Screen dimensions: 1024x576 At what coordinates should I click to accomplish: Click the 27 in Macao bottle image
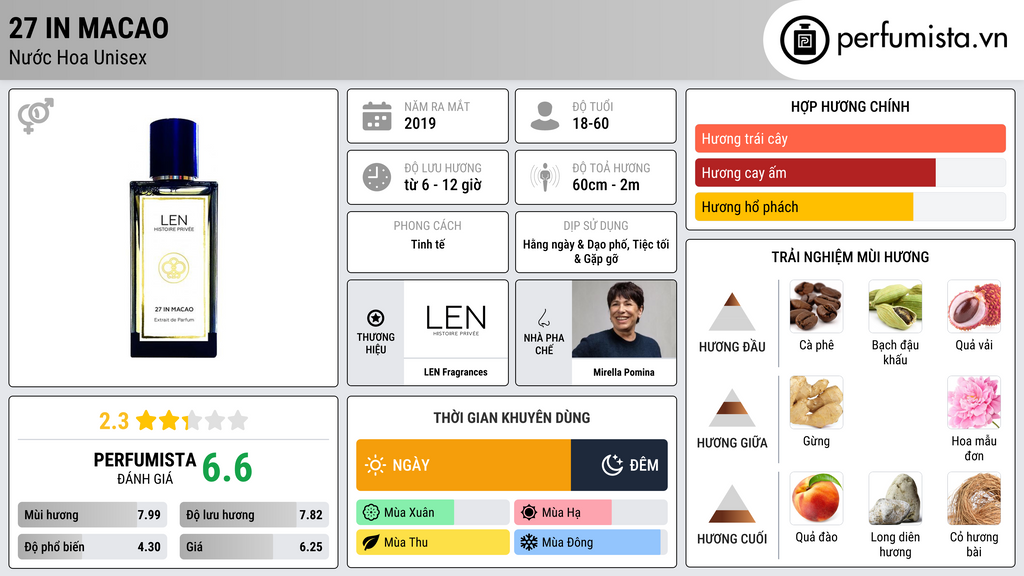pos(174,238)
